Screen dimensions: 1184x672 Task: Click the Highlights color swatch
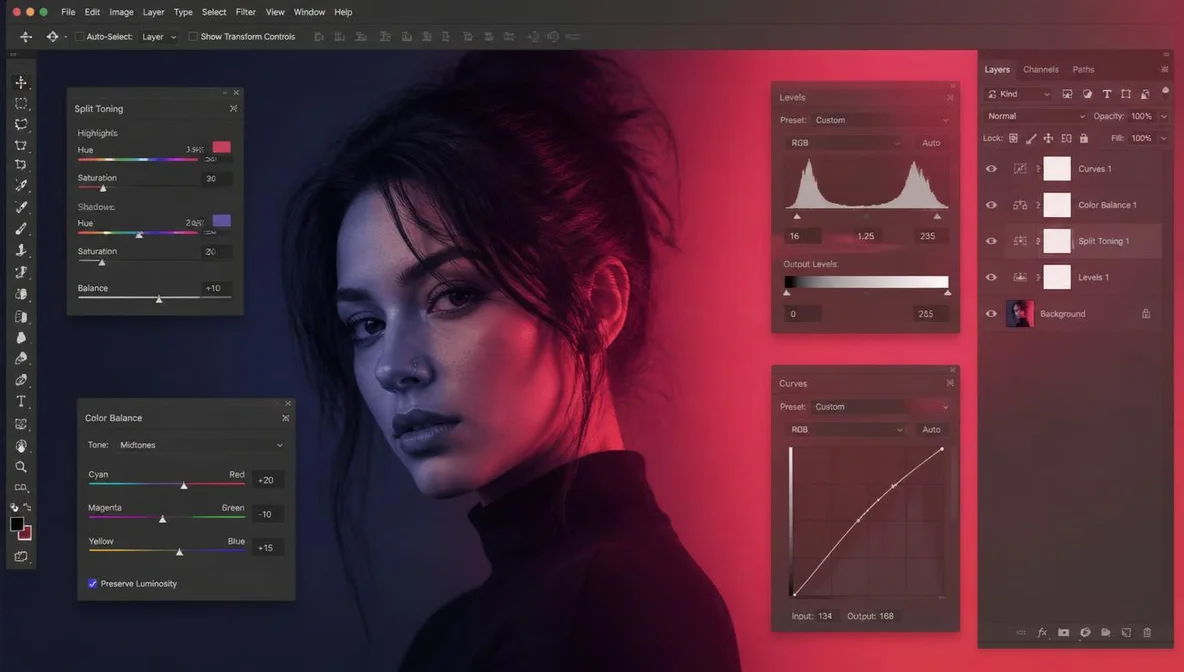(221, 147)
